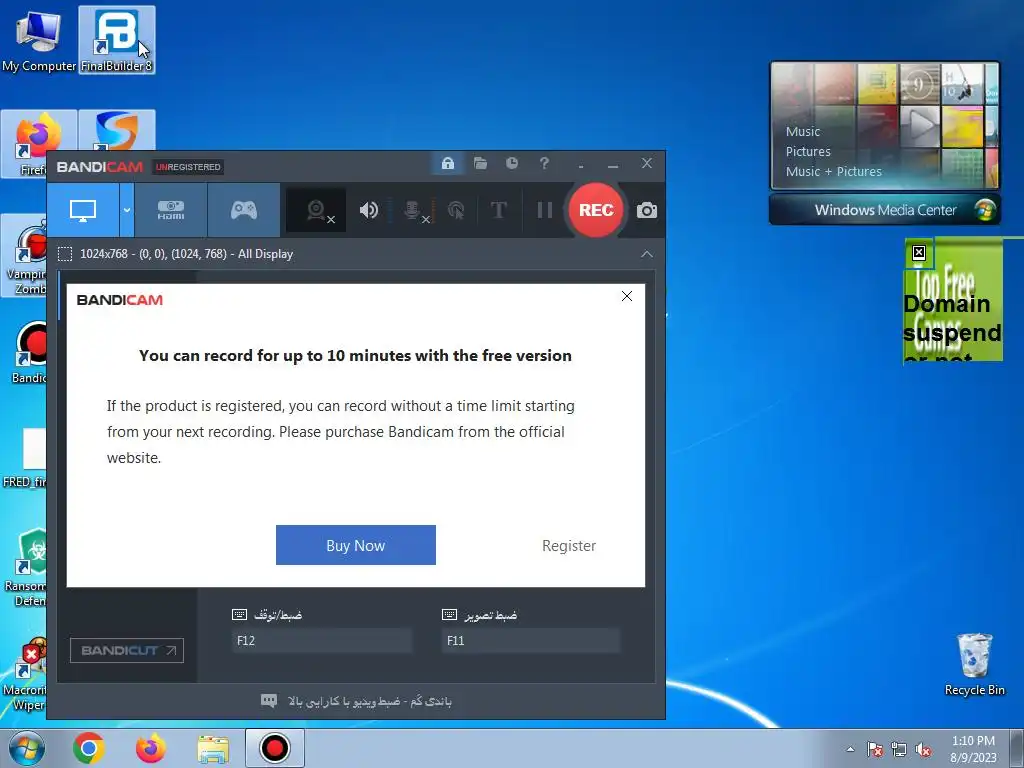Toggle the webcam overlay icon

coord(317,210)
